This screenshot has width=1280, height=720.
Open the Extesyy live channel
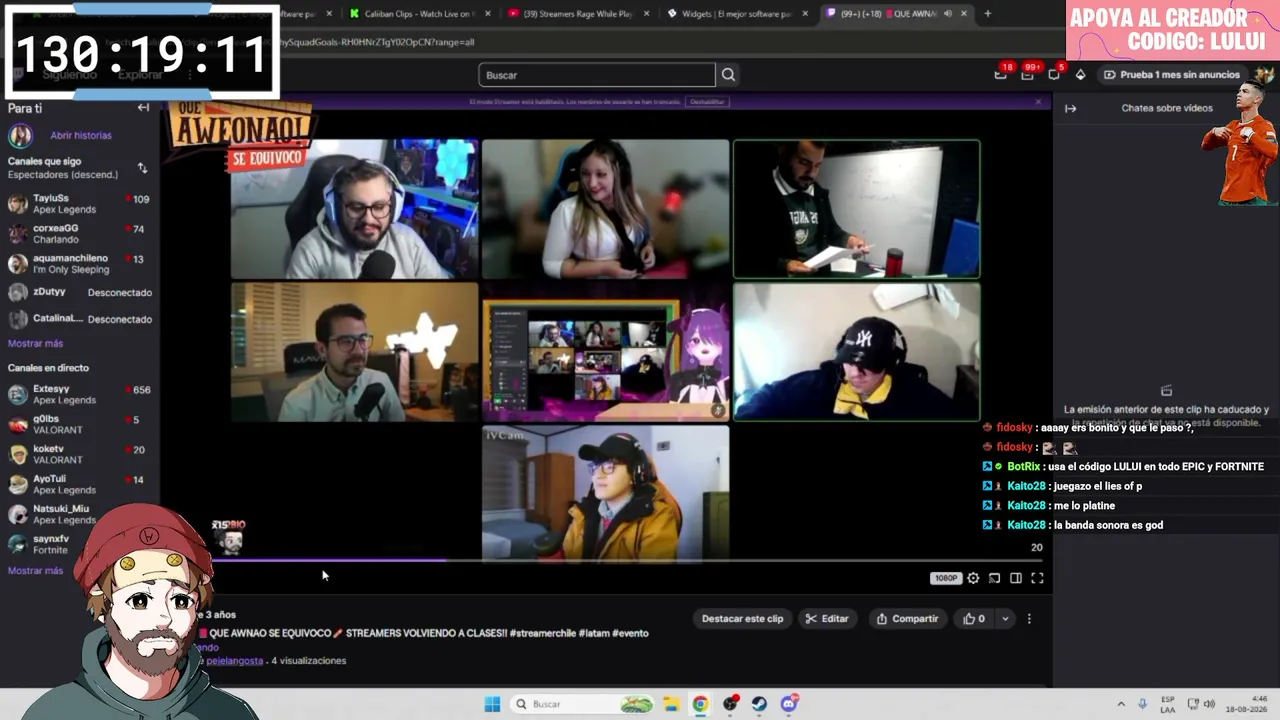point(80,394)
